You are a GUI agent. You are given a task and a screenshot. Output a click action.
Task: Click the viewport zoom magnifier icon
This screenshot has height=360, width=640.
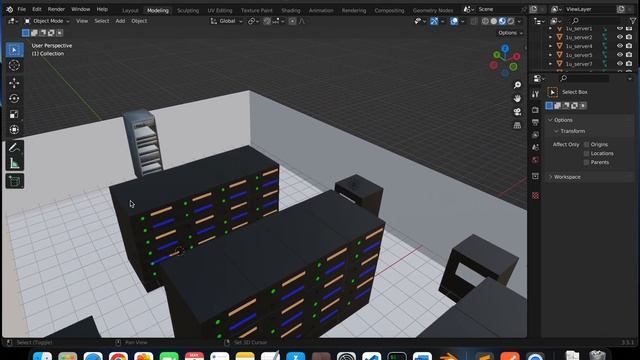pyautogui.click(x=517, y=85)
